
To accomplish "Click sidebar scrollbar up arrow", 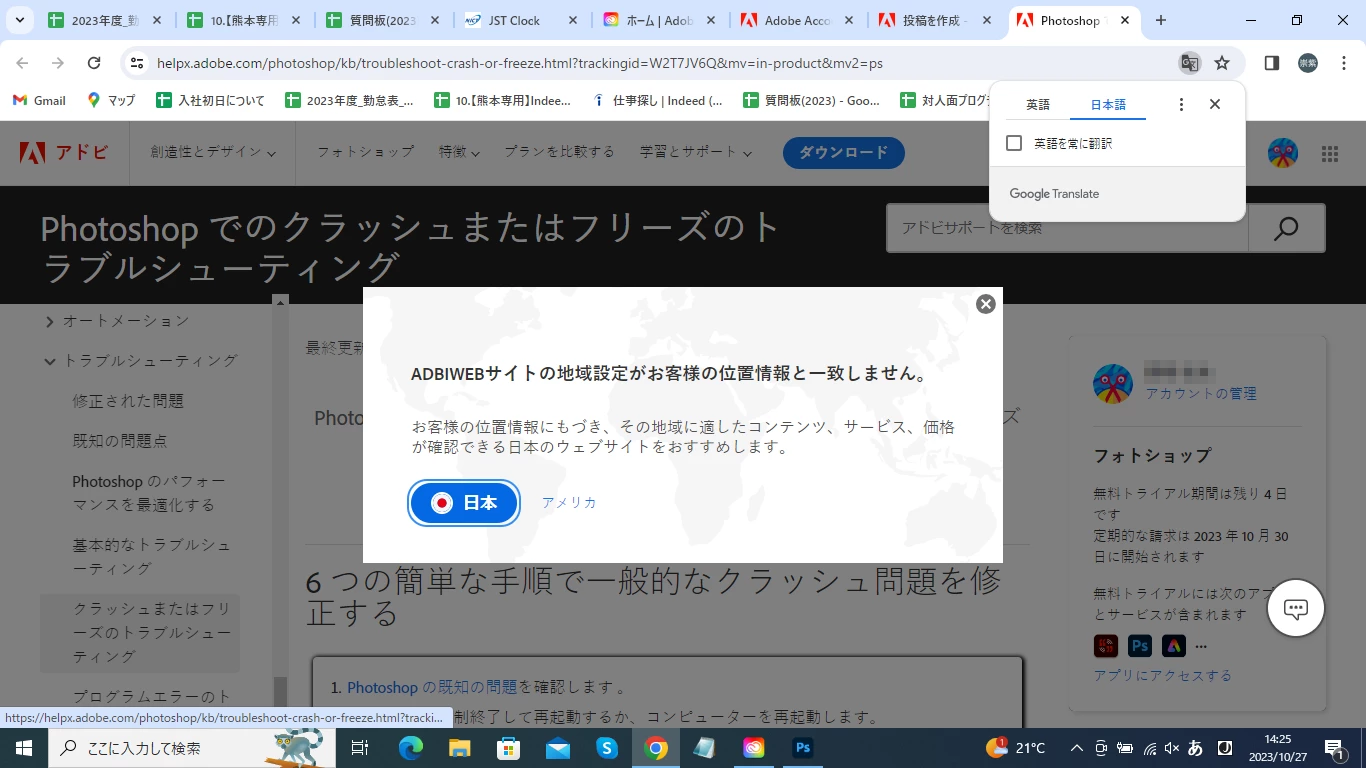I will pos(281,301).
